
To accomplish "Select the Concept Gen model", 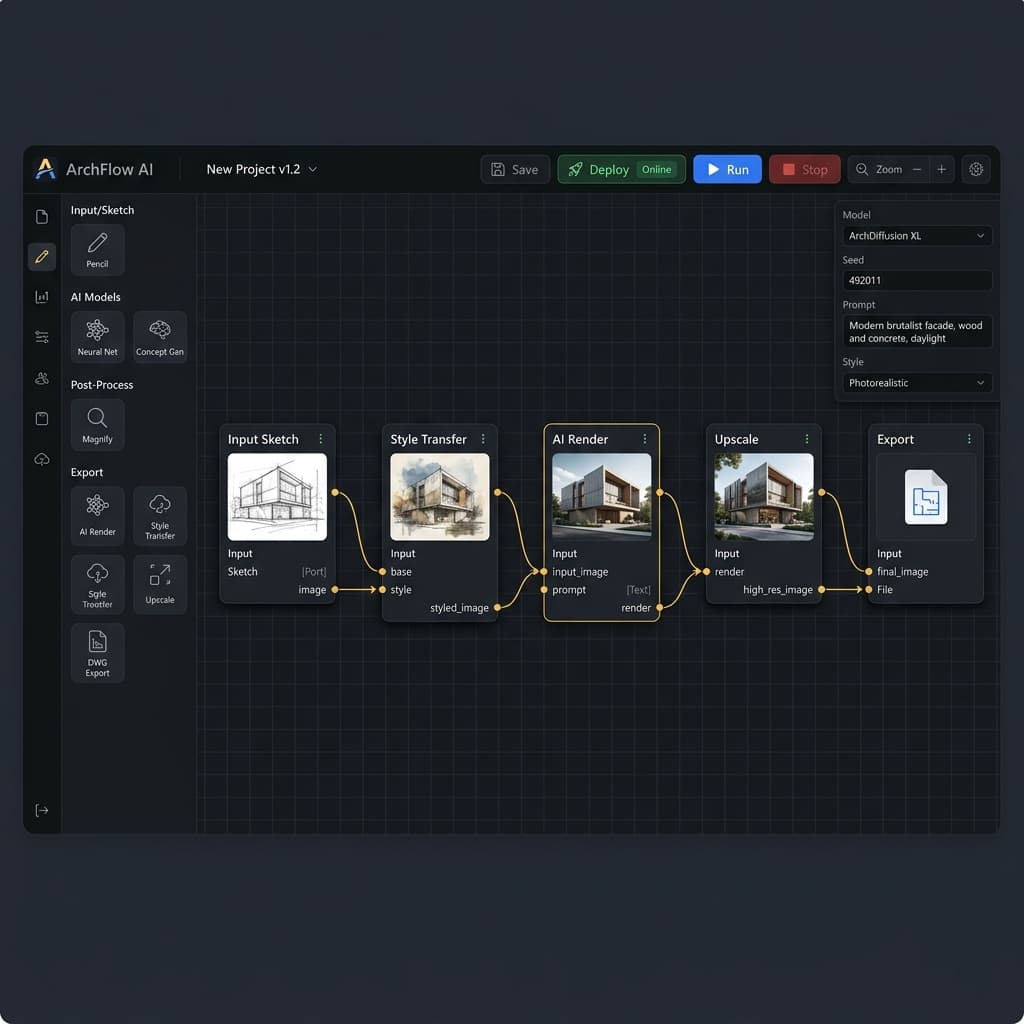I will click(x=160, y=336).
